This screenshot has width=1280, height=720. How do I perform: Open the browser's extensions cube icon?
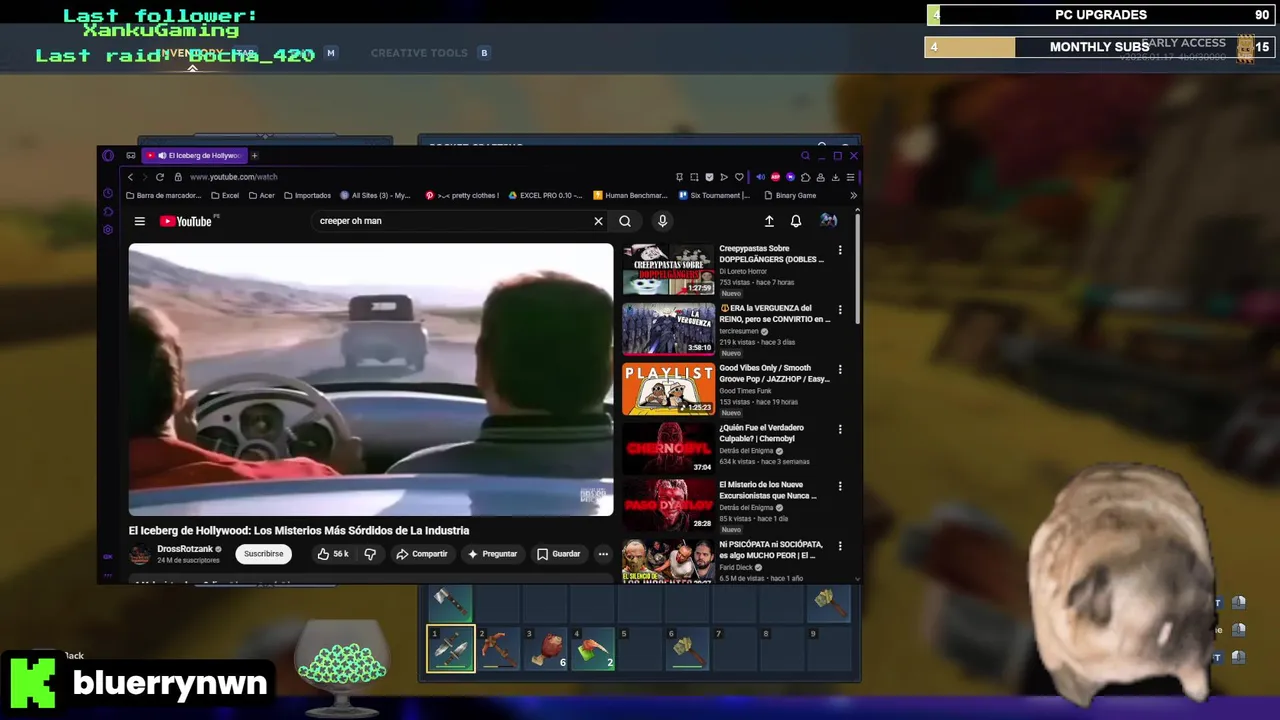pos(805,177)
